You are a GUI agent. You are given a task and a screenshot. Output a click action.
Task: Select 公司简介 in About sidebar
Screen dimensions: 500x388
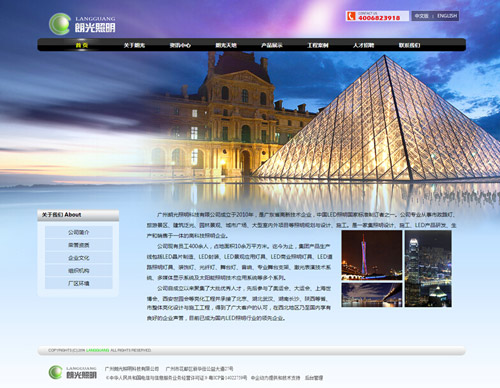pos(79,232)
